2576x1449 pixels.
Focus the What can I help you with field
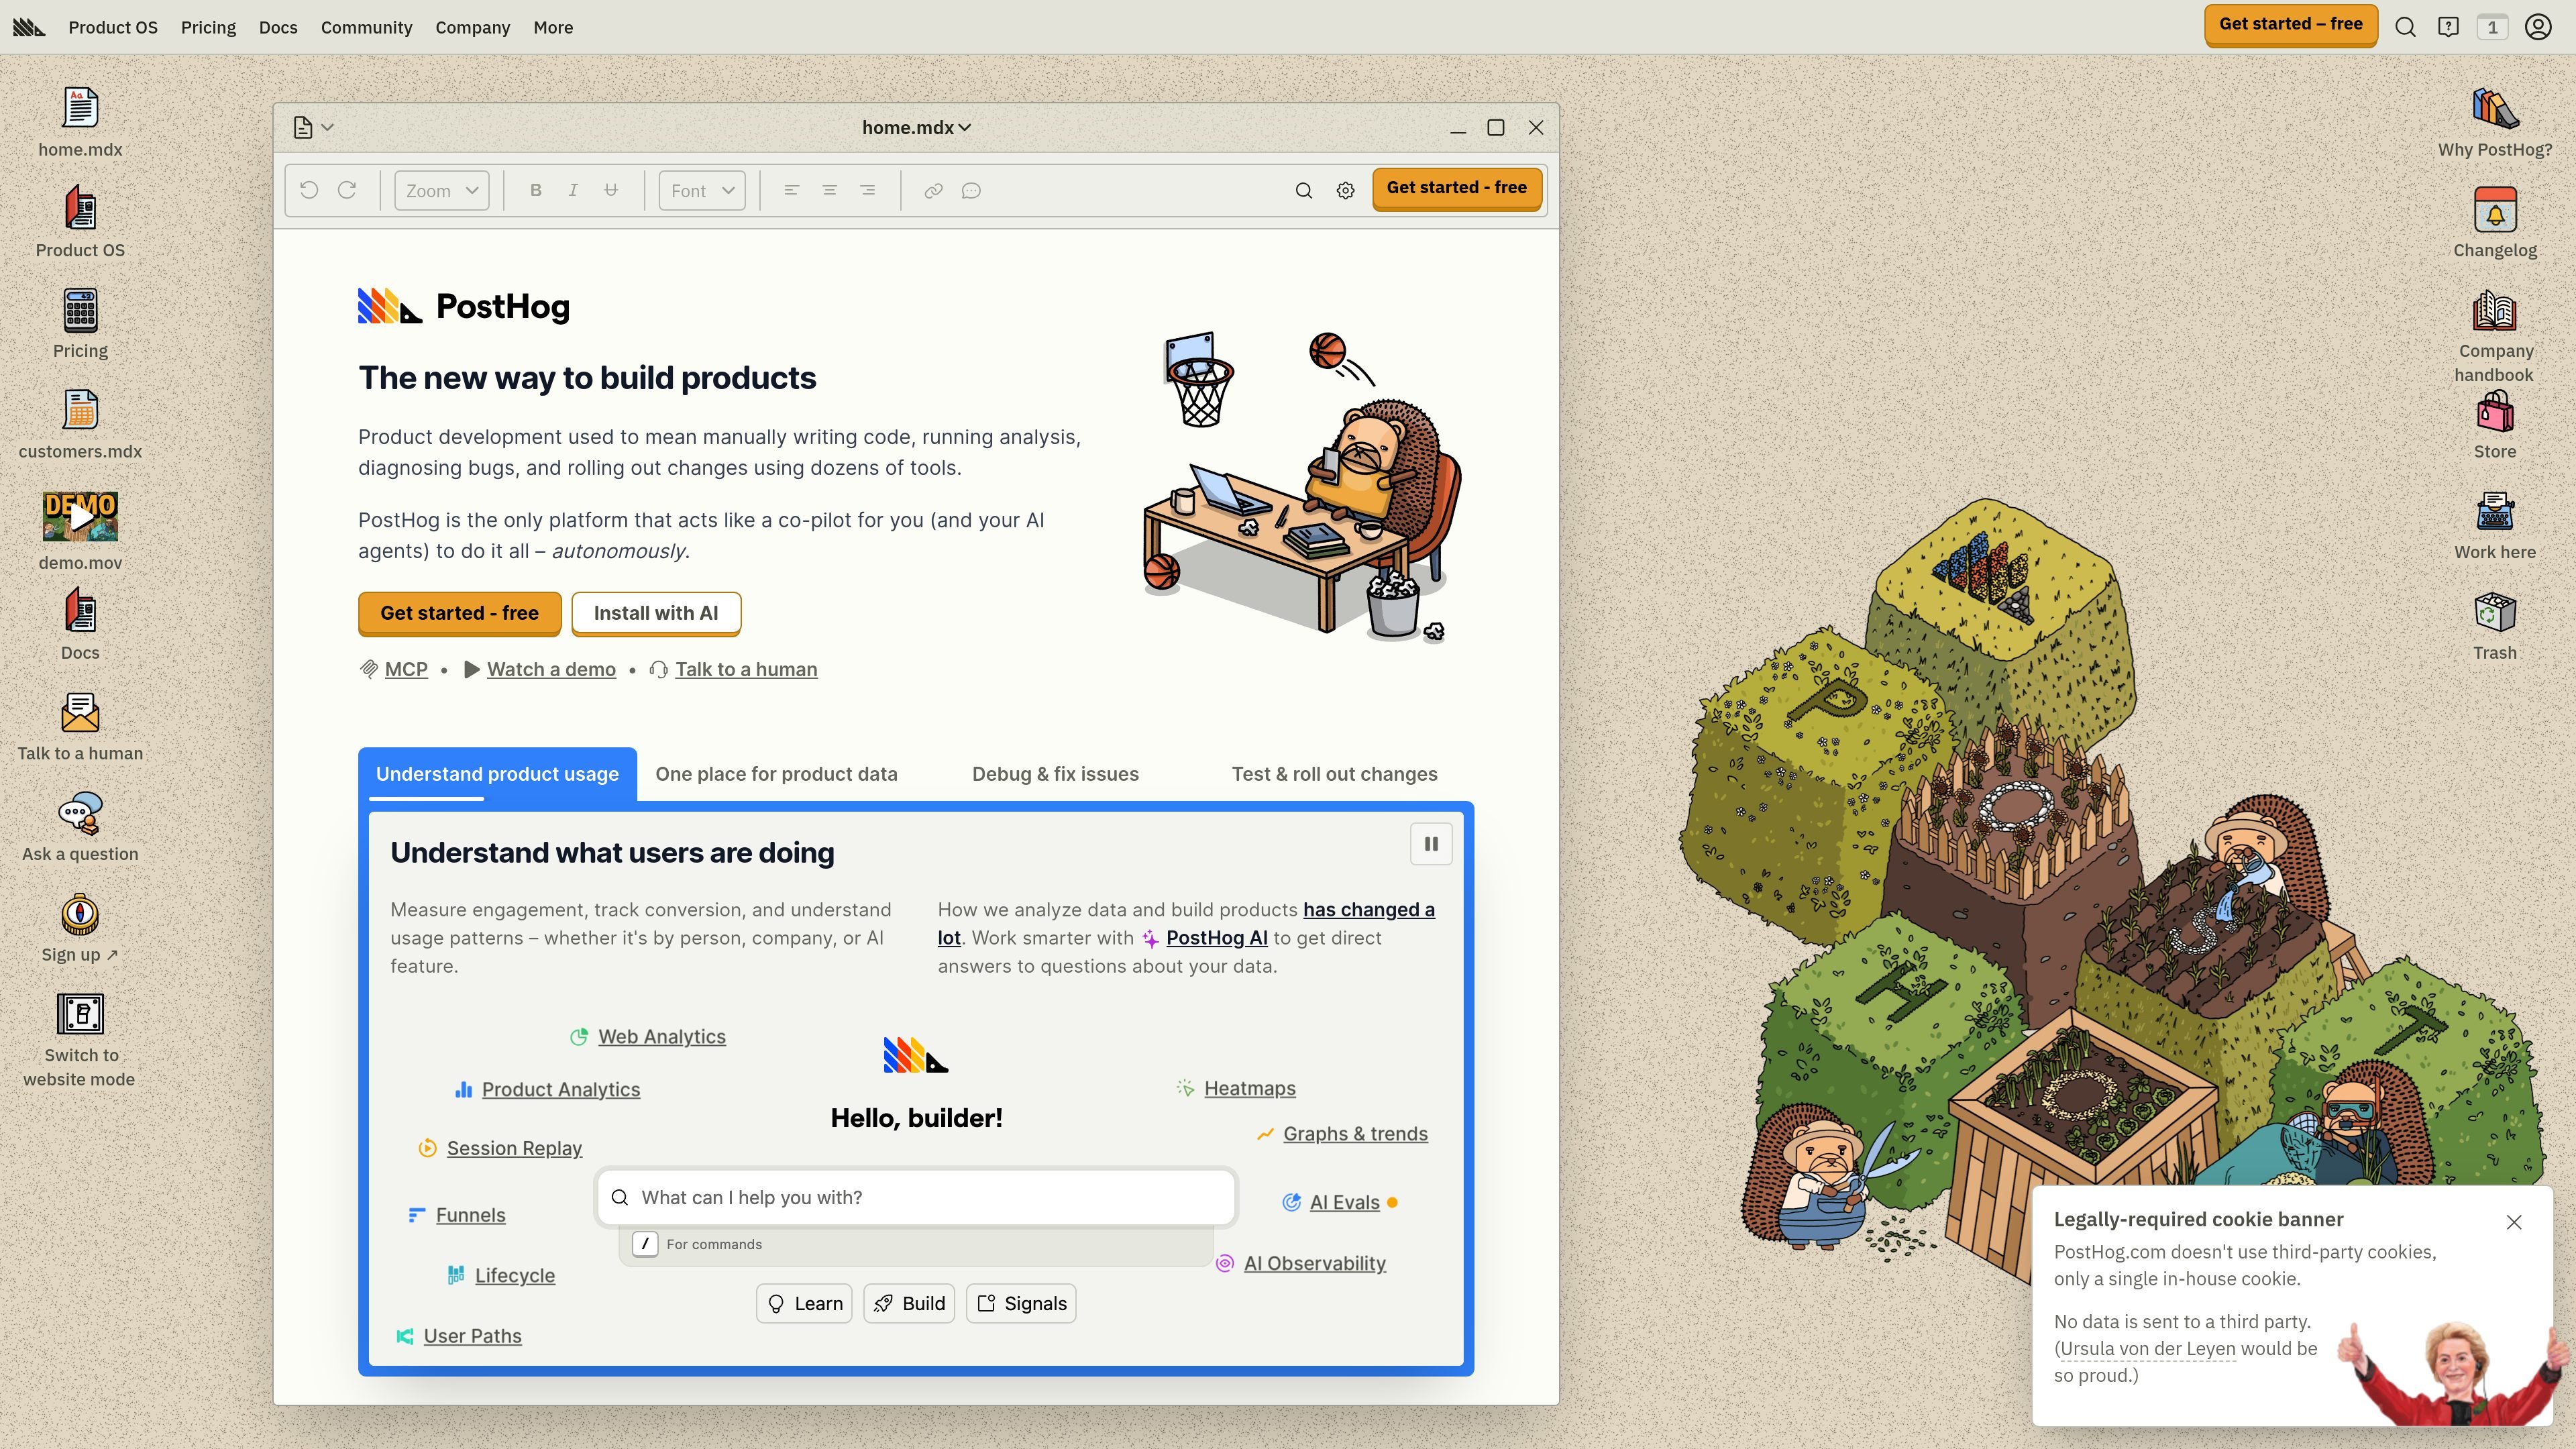pos(916,1197)
